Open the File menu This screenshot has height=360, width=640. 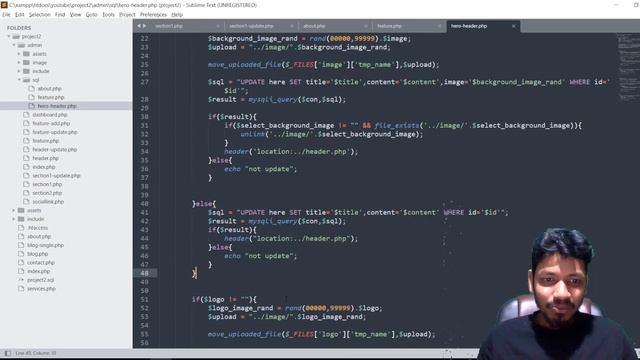click(6, 14)
